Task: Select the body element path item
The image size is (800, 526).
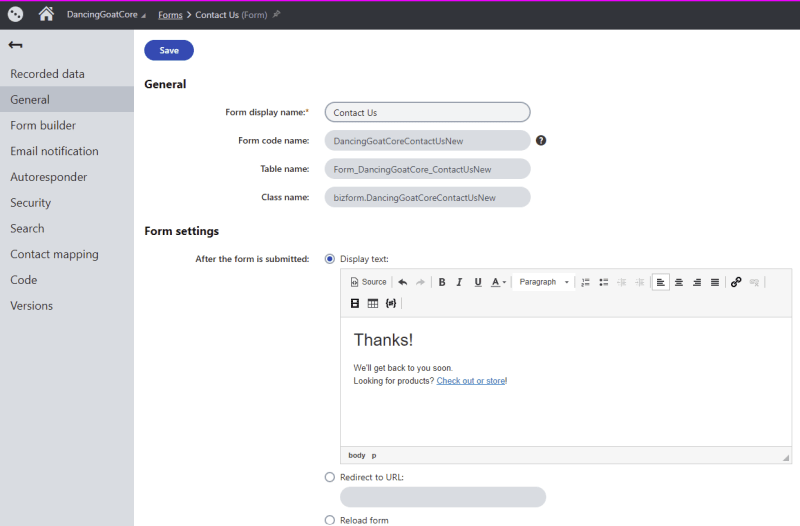Action: (x=357, y=455)
